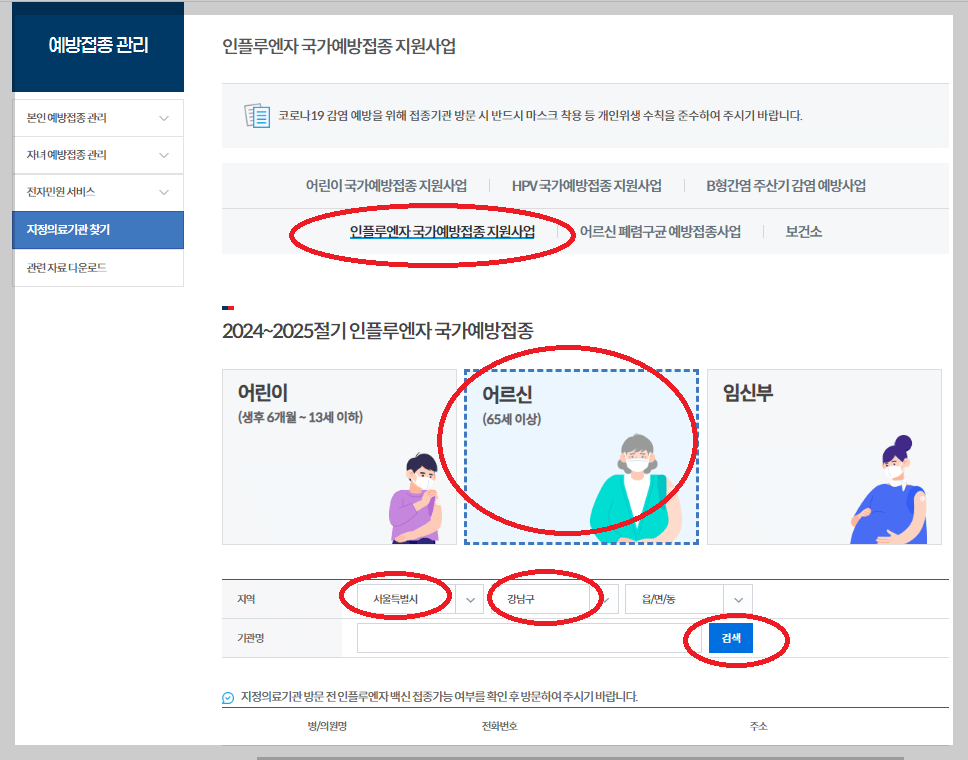
Task: Click the underlined 인플루엔자 국가예방접종 지원사업 link
Action: pos(444,233)
